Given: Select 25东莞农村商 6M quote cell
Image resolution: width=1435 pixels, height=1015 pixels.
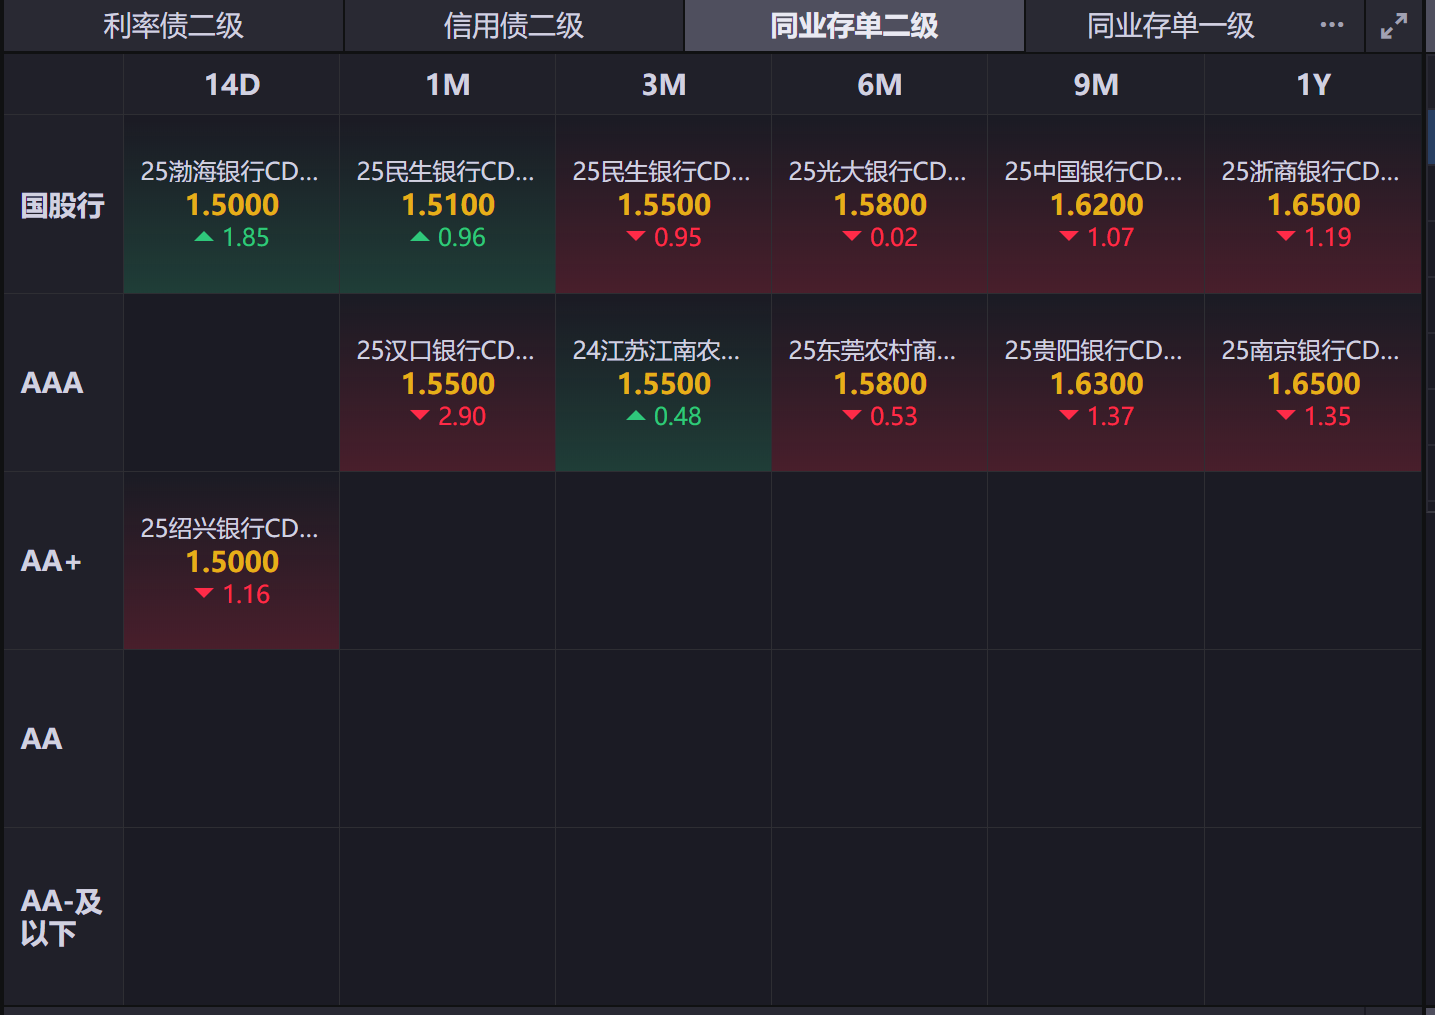Looking at the screenshot, I should 879,383.
